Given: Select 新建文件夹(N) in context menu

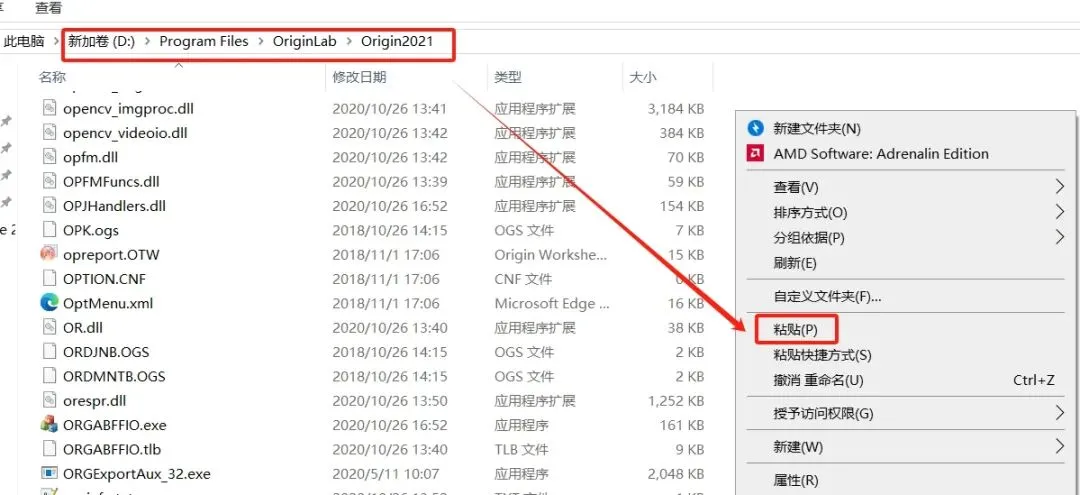Looking at the screenshot, I should point(817,128).
